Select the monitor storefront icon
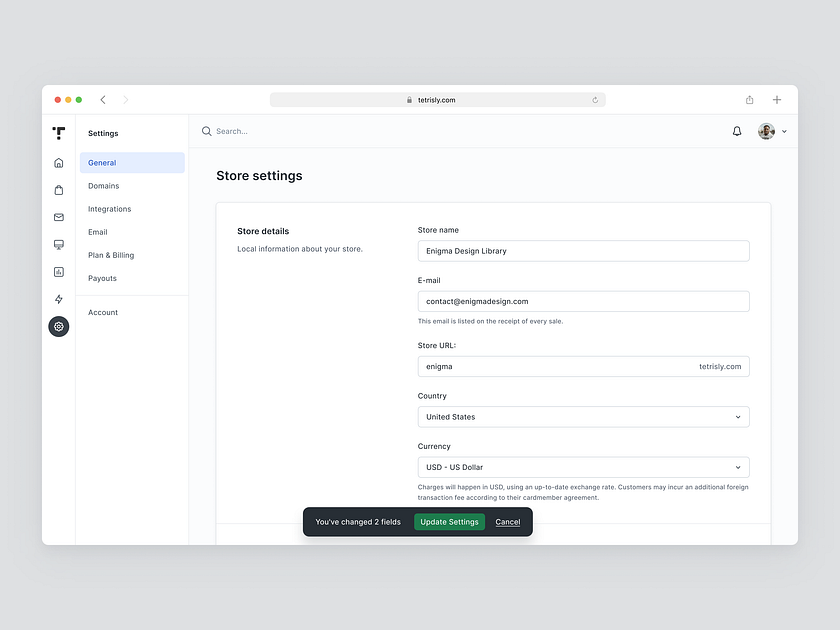The width and height of the screenshot is (840, 630). click(x=59, y=244)
